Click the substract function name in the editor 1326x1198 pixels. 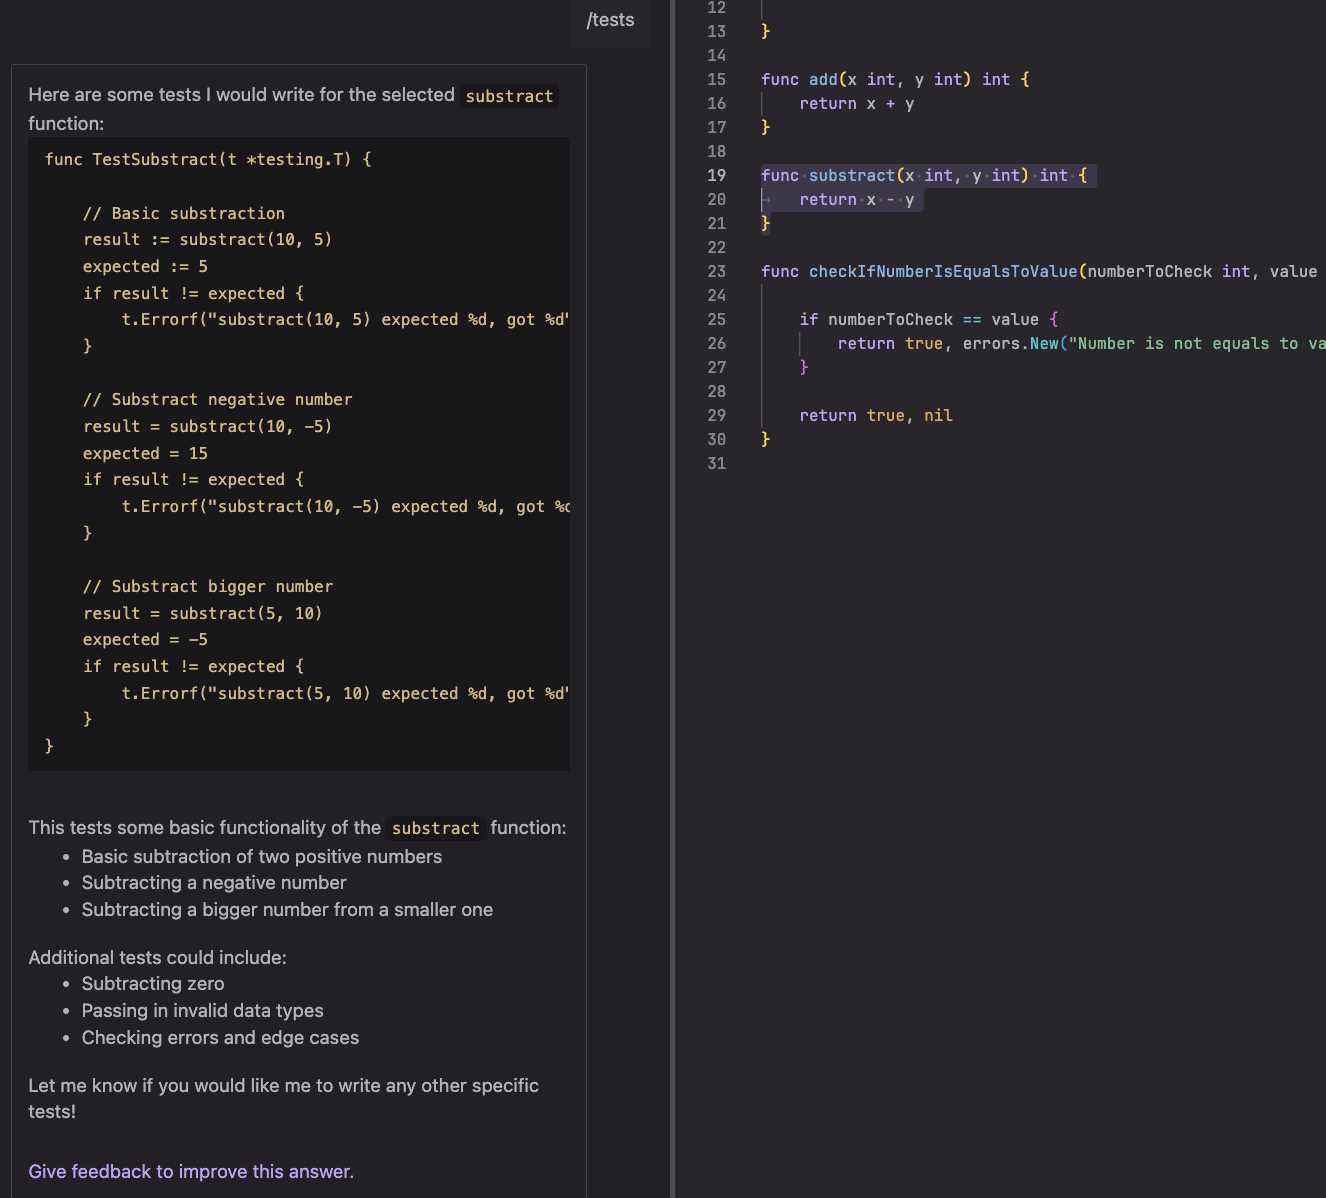click(x=852, y=176)
